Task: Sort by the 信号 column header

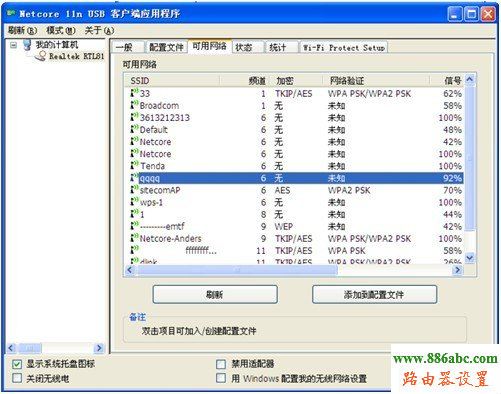Action: [446, 80]
